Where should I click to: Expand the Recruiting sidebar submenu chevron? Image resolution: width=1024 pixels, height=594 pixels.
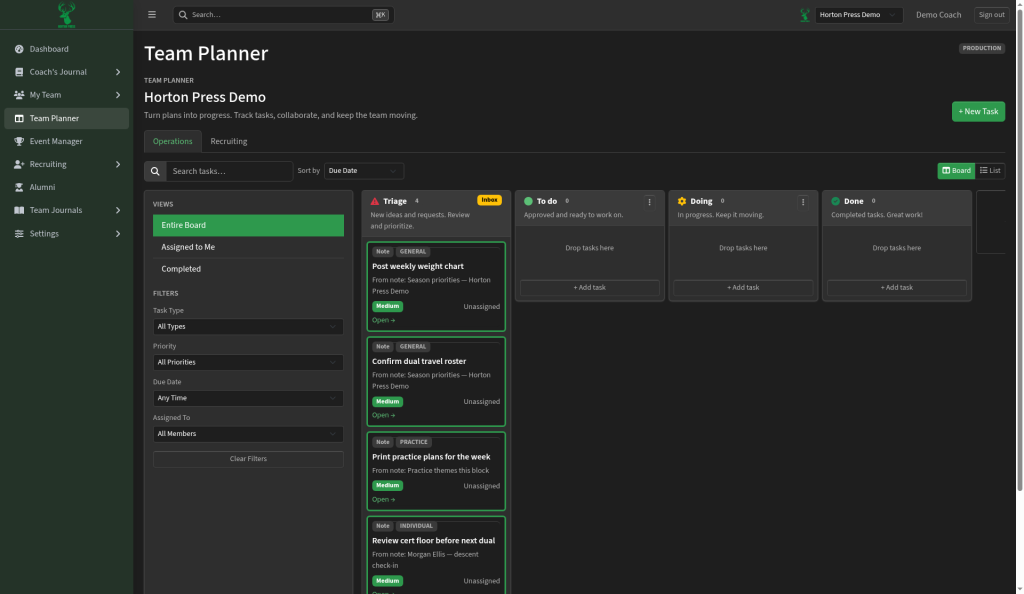(118, 164)
